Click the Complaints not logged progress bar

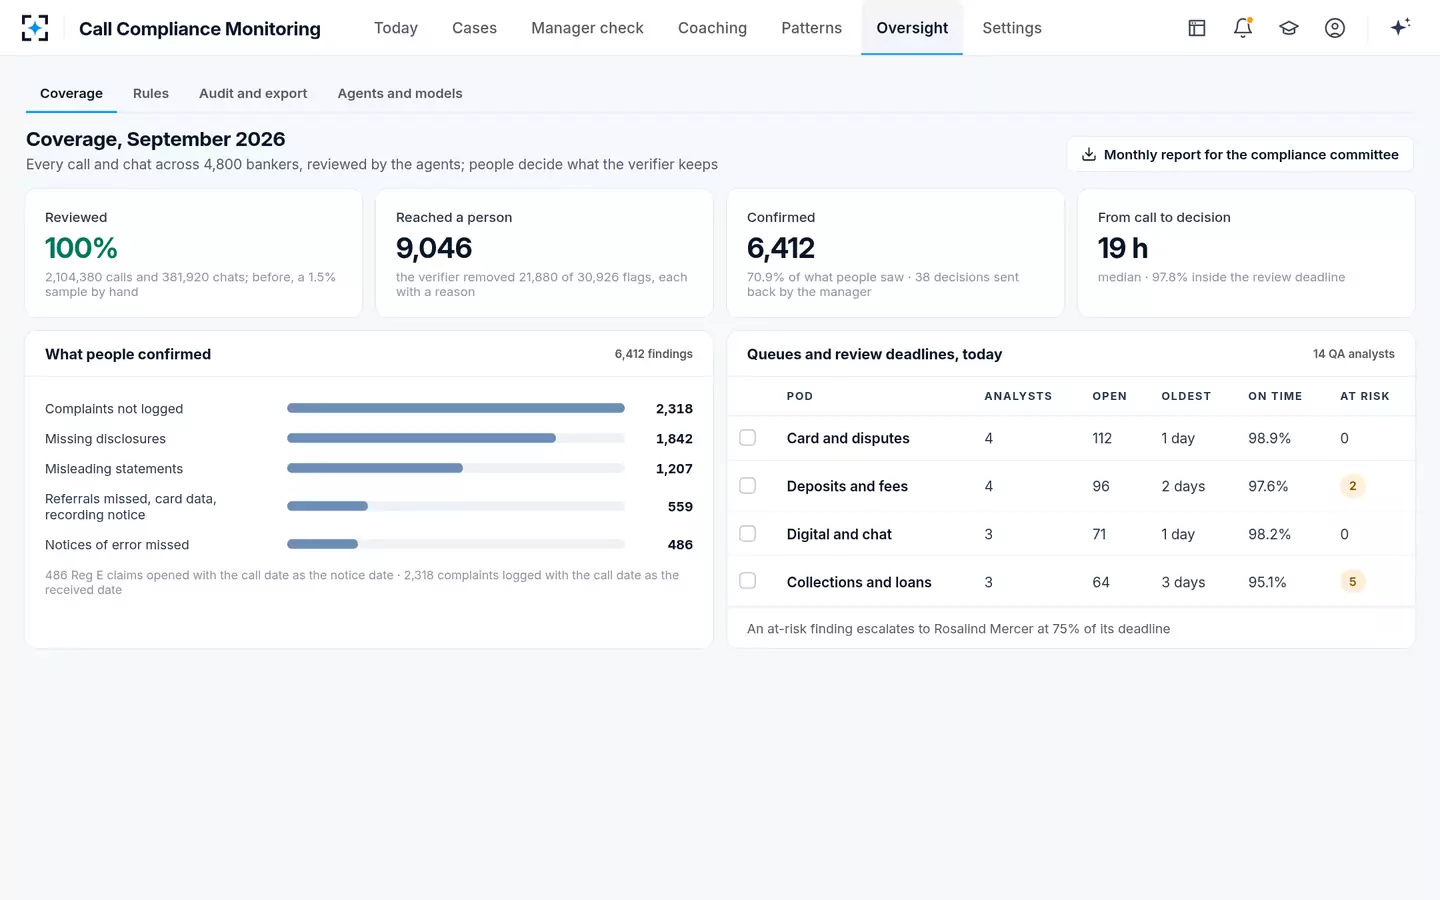[x=456, y=408]
